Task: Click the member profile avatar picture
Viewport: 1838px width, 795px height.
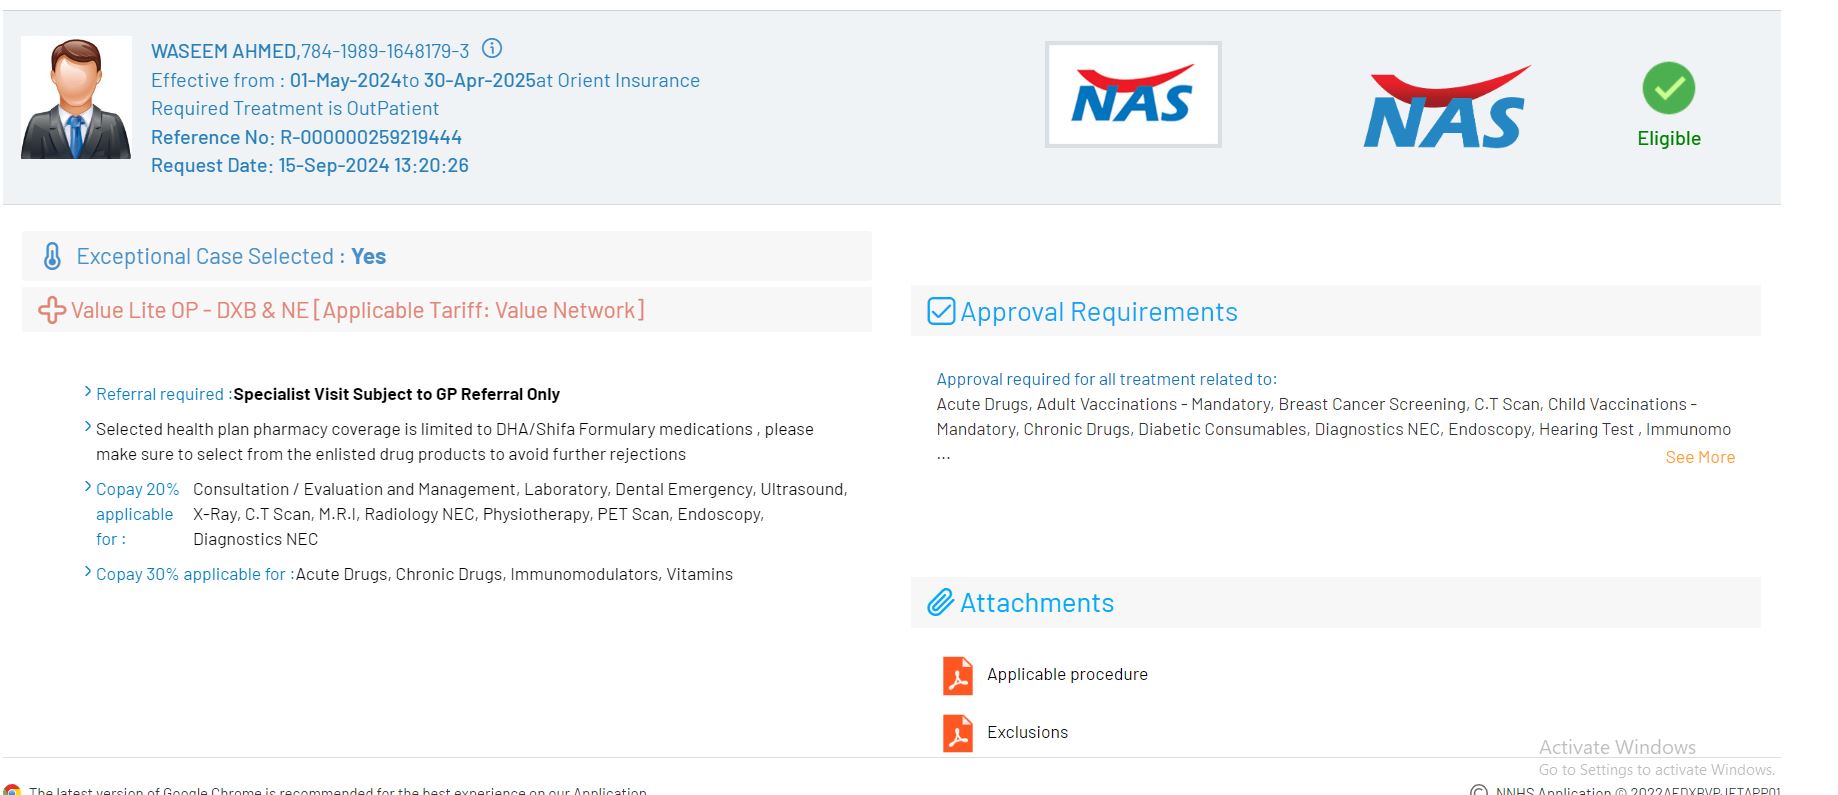Action: tap(76, 98)
